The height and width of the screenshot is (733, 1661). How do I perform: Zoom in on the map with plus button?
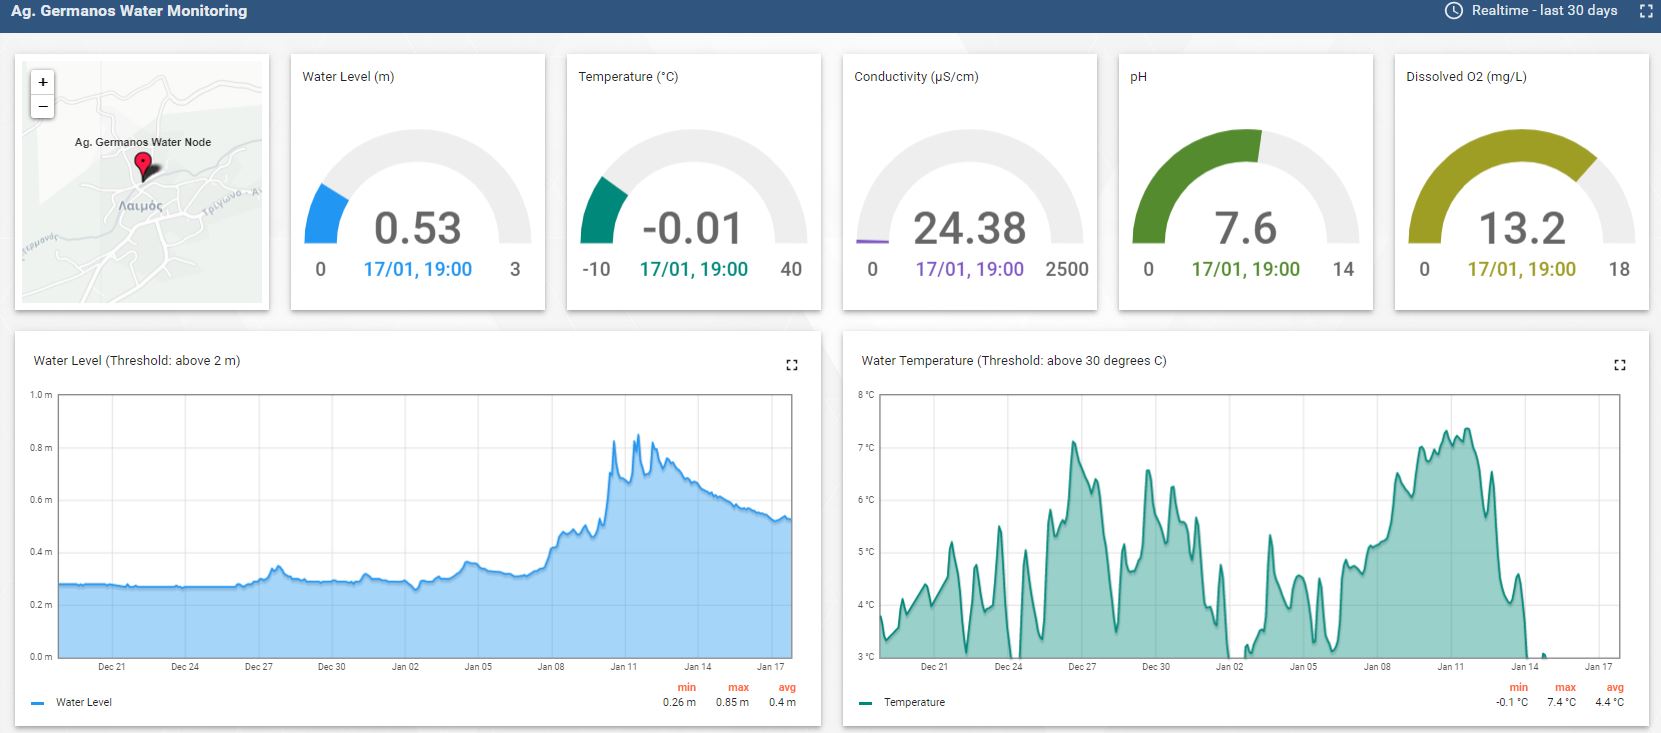pos(42,83)
